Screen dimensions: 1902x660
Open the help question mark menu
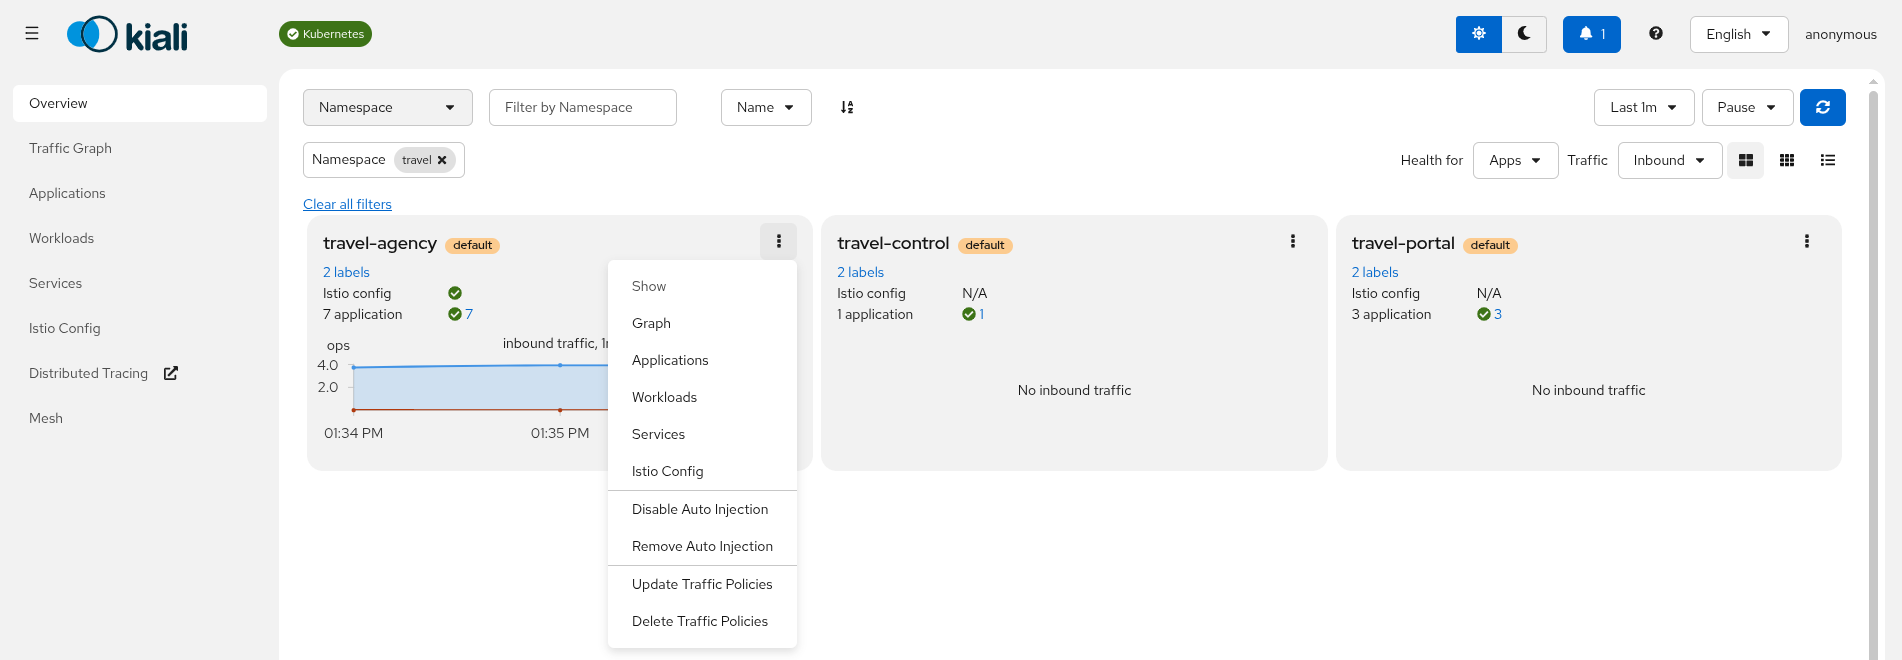pyautogui.click(x=1656, y=34)
